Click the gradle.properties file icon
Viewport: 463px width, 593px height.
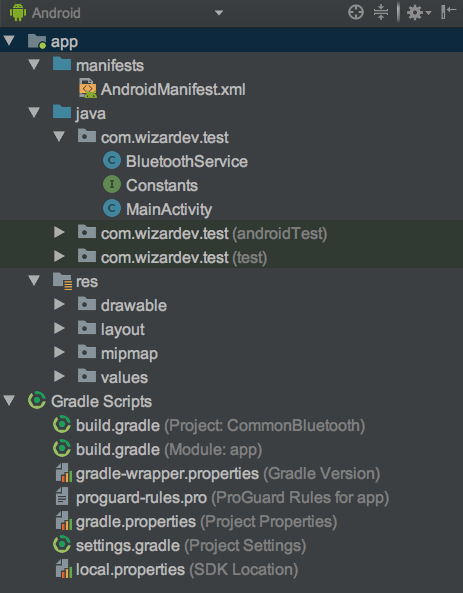coord(64,521)
